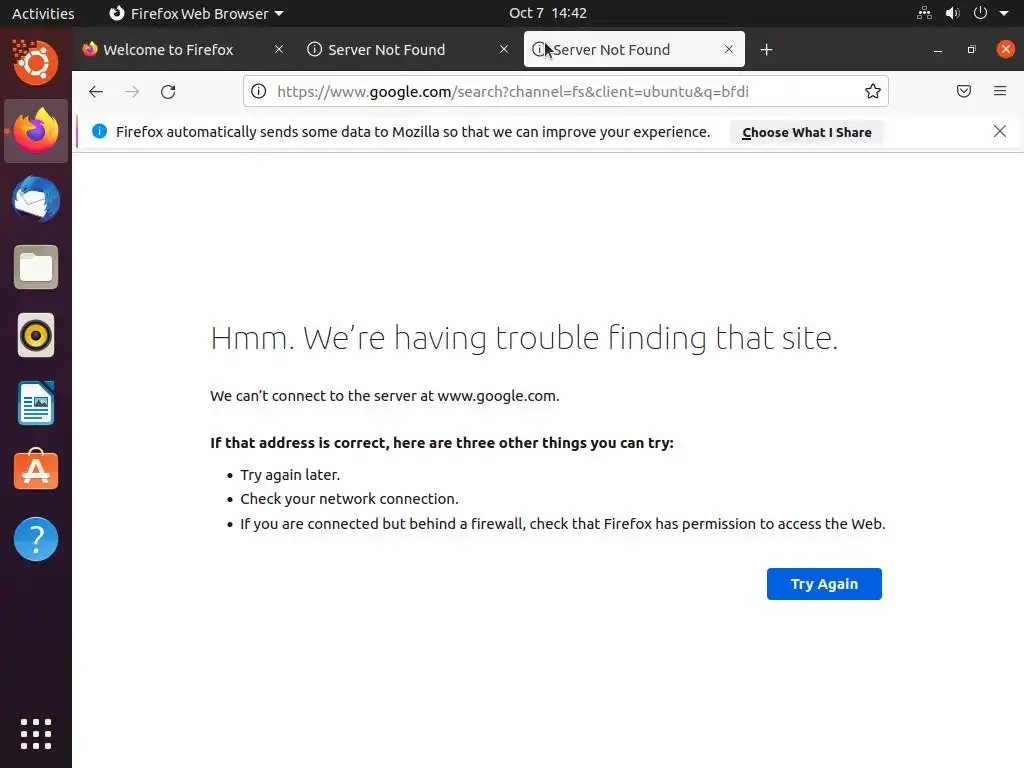Restore down the Firefox window

971,50
